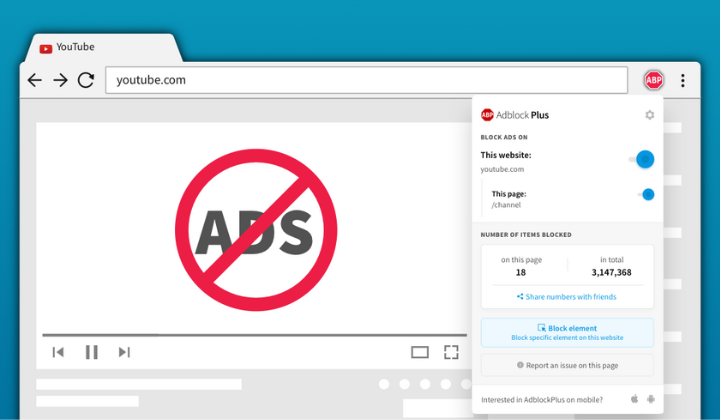Enter fullscreen video mode
The width and height of the screenshot is (720, 420).
pyautogui.click(x=451, y=352)
